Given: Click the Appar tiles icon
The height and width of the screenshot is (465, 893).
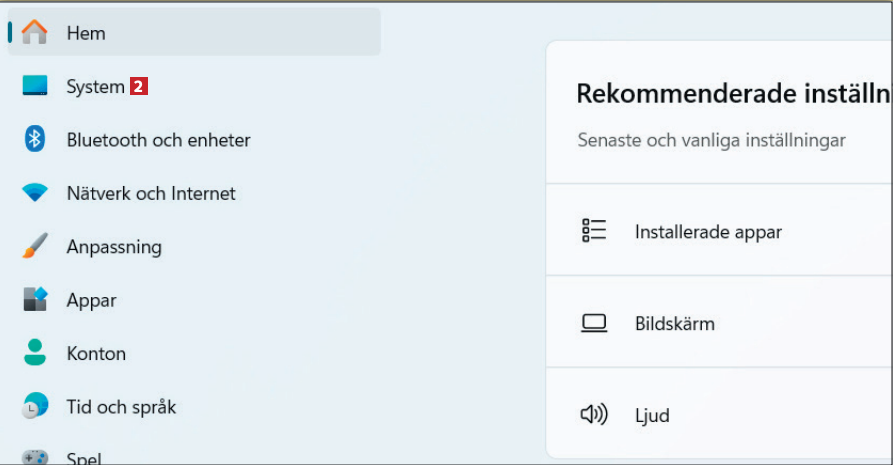Looking at the screenshot, I should [x=35, y=300].
